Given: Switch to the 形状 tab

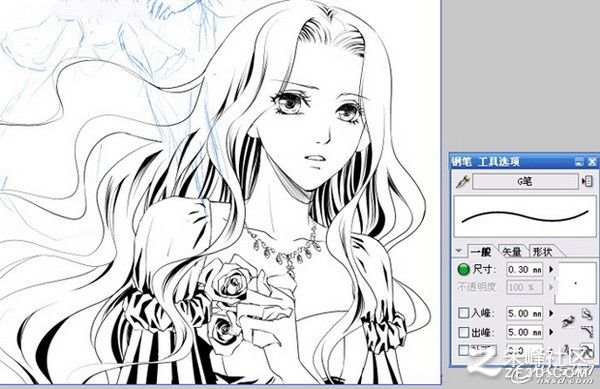Looking at the screenshot, I should [x=543, y=251].
